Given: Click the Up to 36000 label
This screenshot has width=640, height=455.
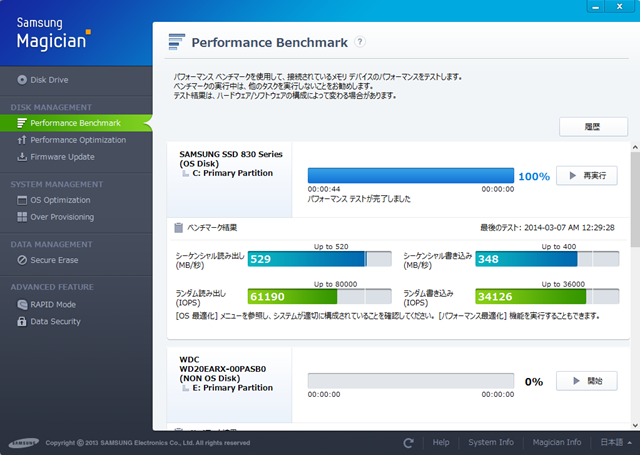Looking at the screenshot, I should 563,284.
